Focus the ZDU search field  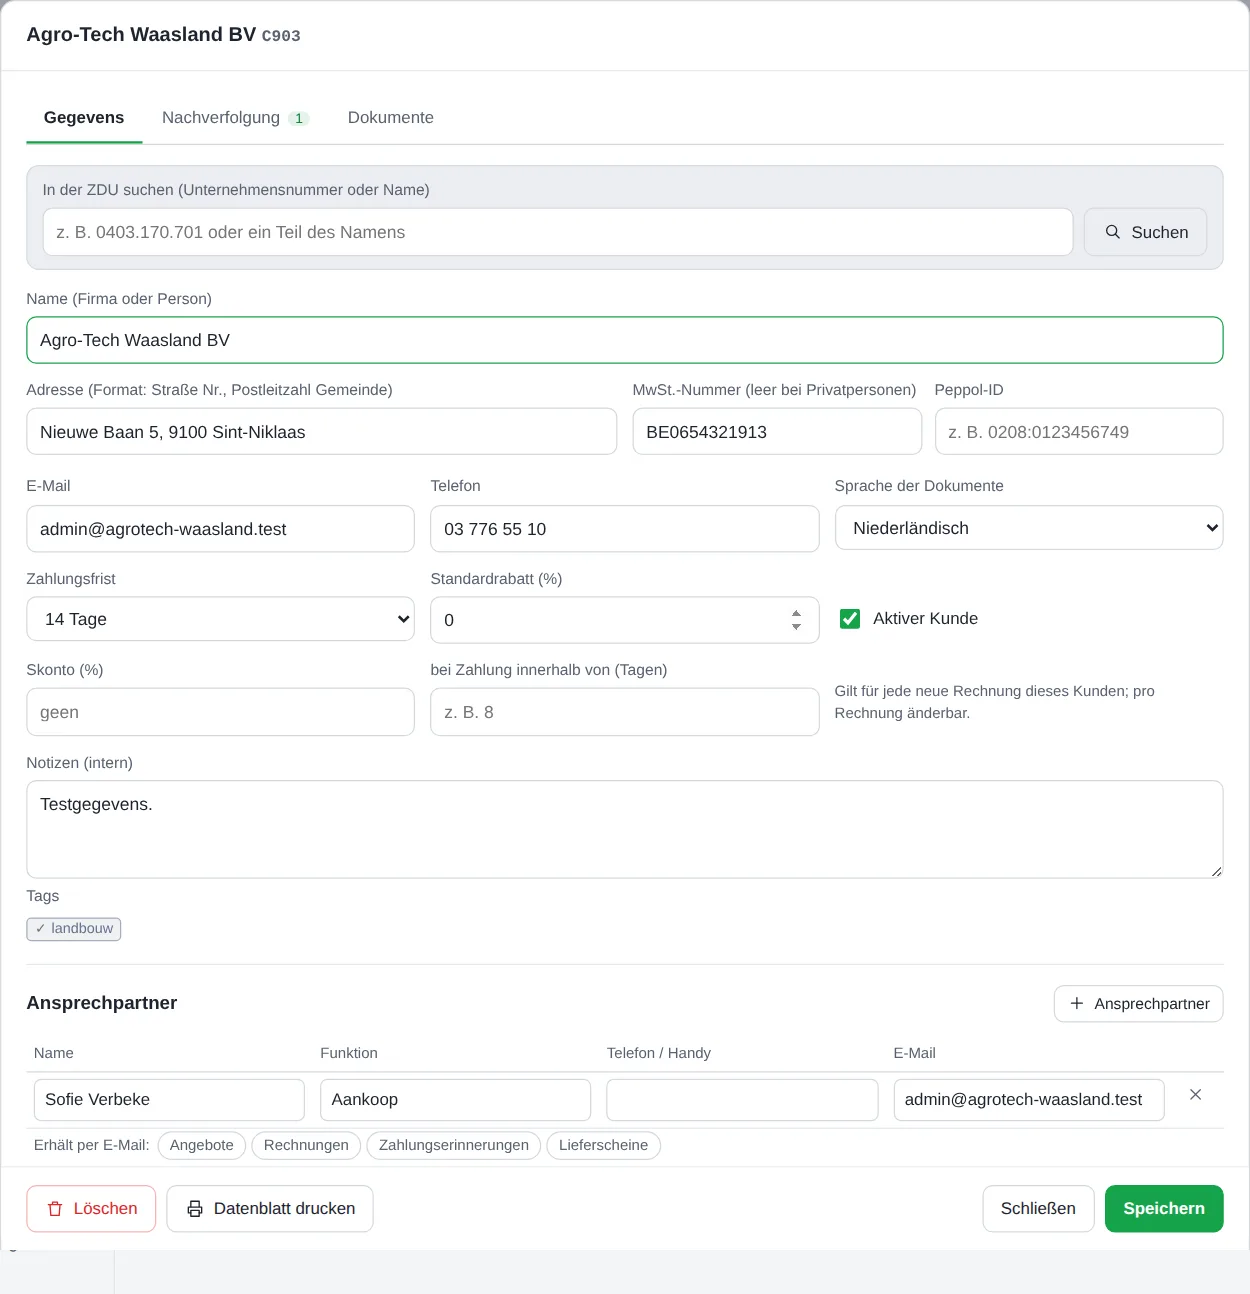click(558, 232)
